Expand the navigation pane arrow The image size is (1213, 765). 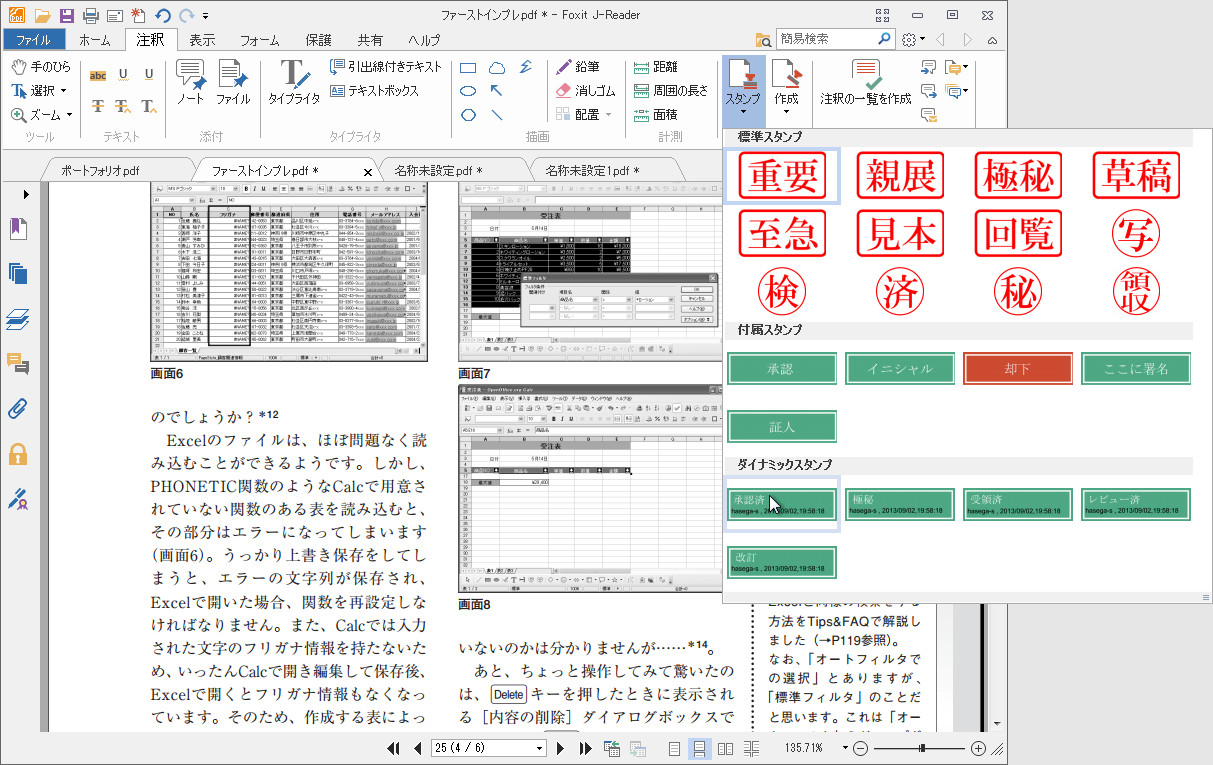(x=26, y=194)
